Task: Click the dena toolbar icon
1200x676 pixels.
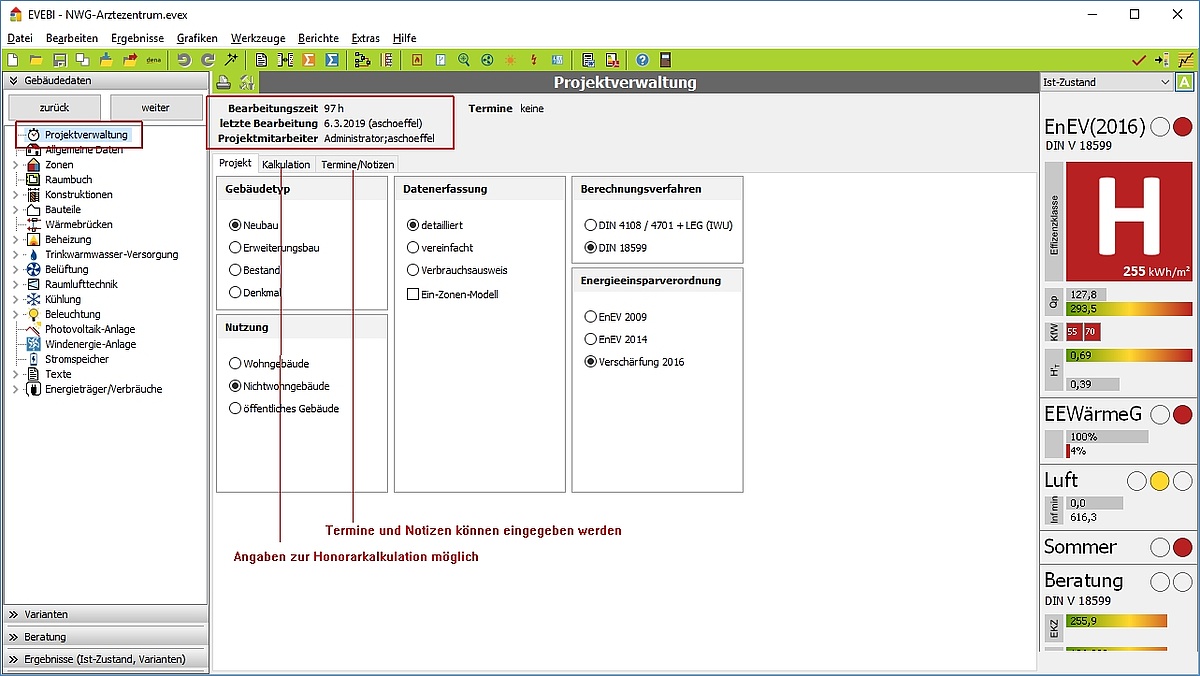Action: (x=154, y=60)
